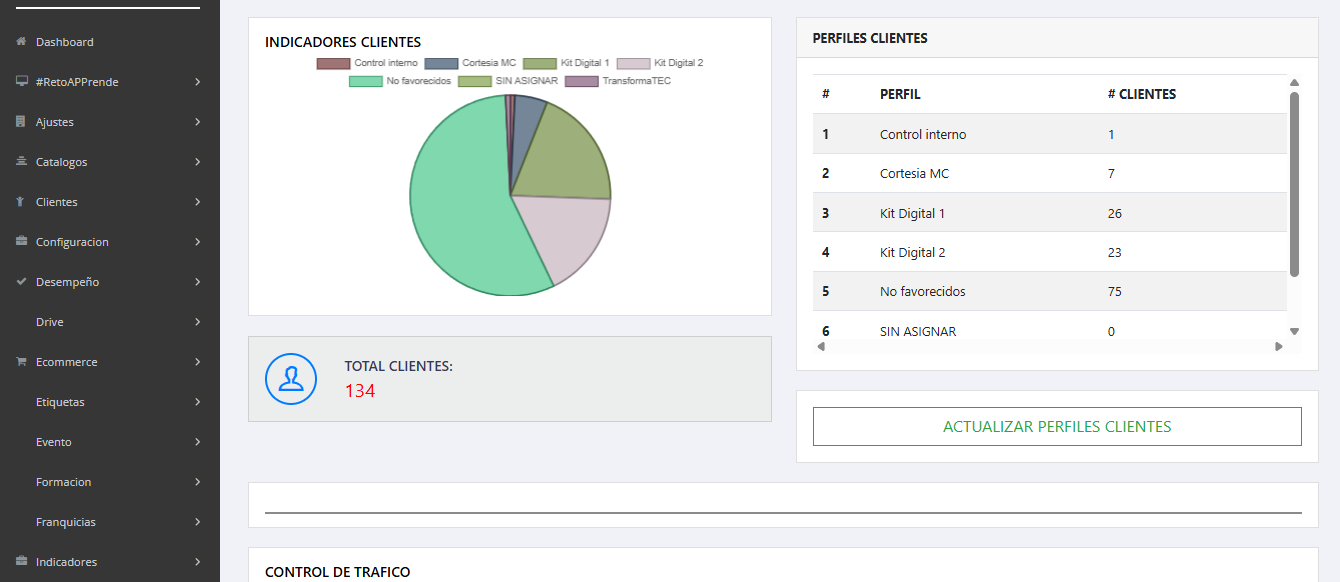Expand the Configuracion chevron
The image size is (1340, 582).
click(198, 242)
